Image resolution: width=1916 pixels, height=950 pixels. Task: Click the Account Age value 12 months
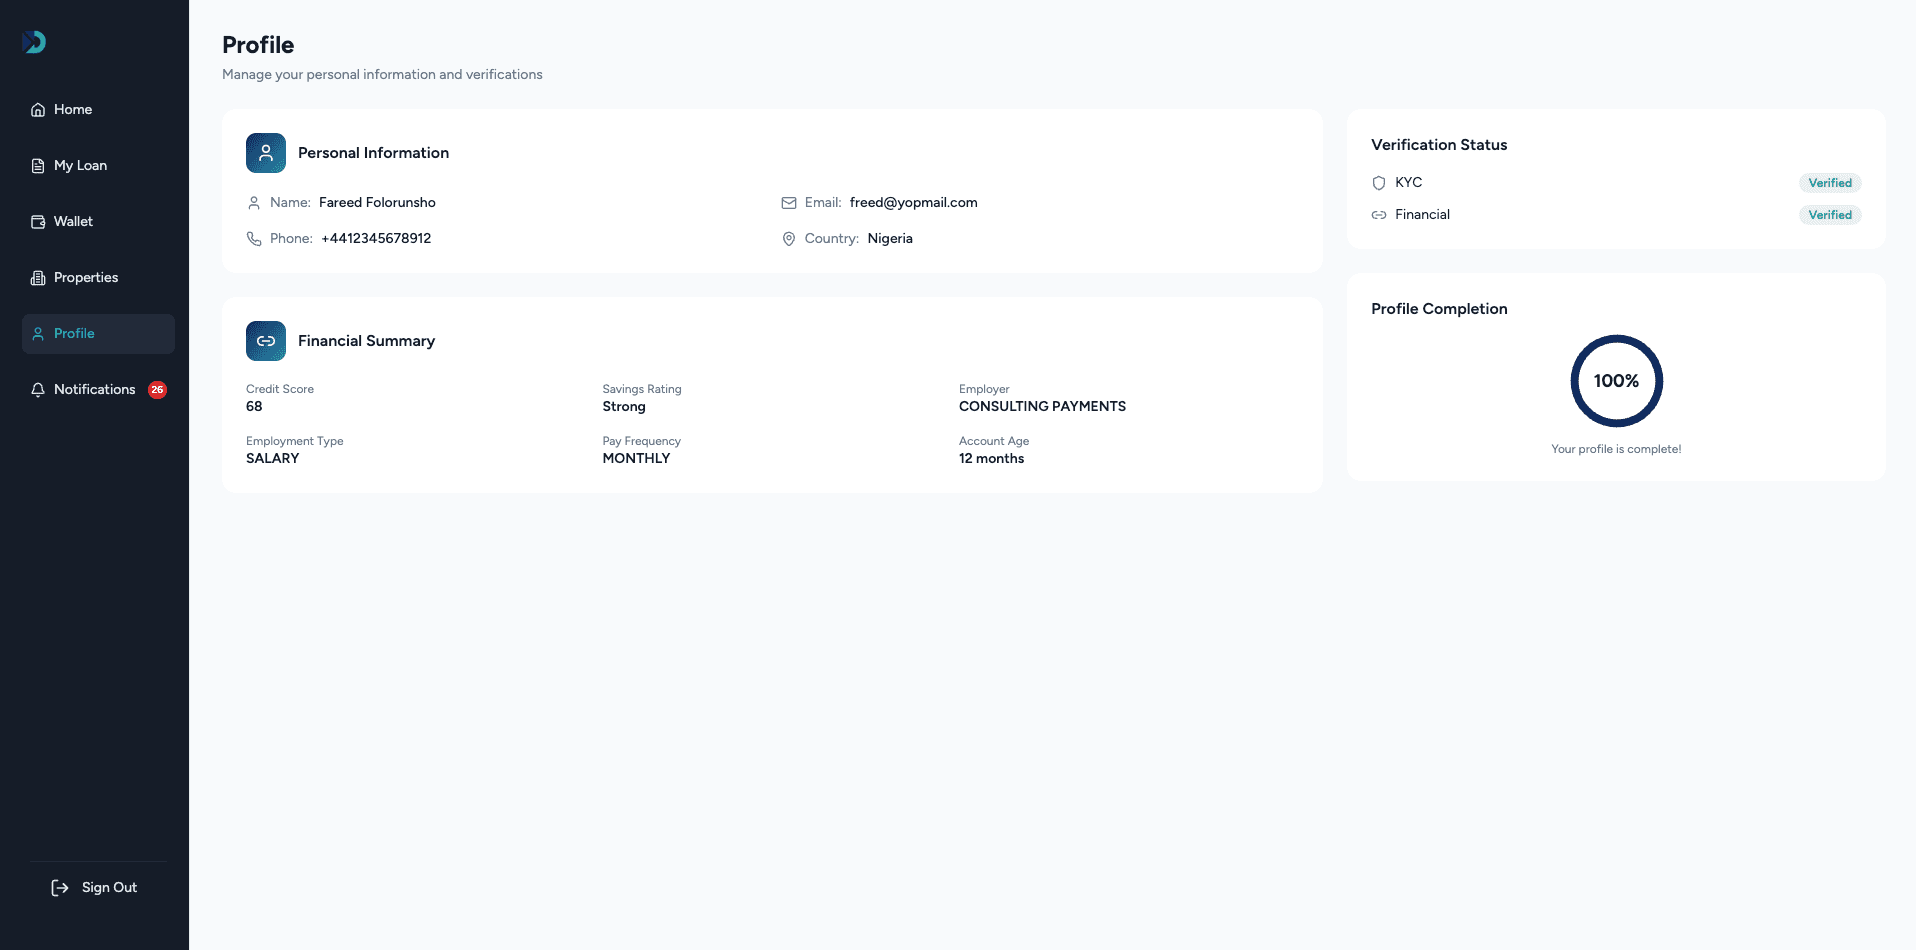[x=991, y=459]
